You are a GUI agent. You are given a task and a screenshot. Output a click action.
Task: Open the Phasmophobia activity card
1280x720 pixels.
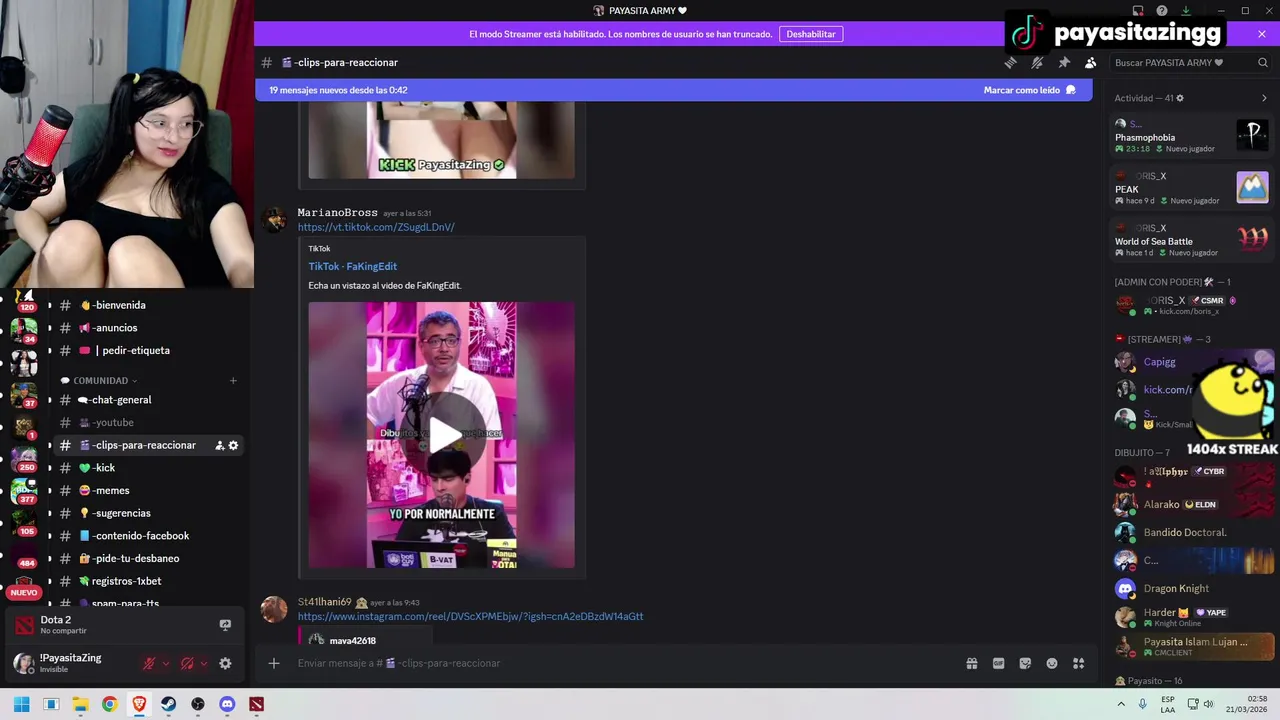pyautogui.click(x=1192, y=136)
